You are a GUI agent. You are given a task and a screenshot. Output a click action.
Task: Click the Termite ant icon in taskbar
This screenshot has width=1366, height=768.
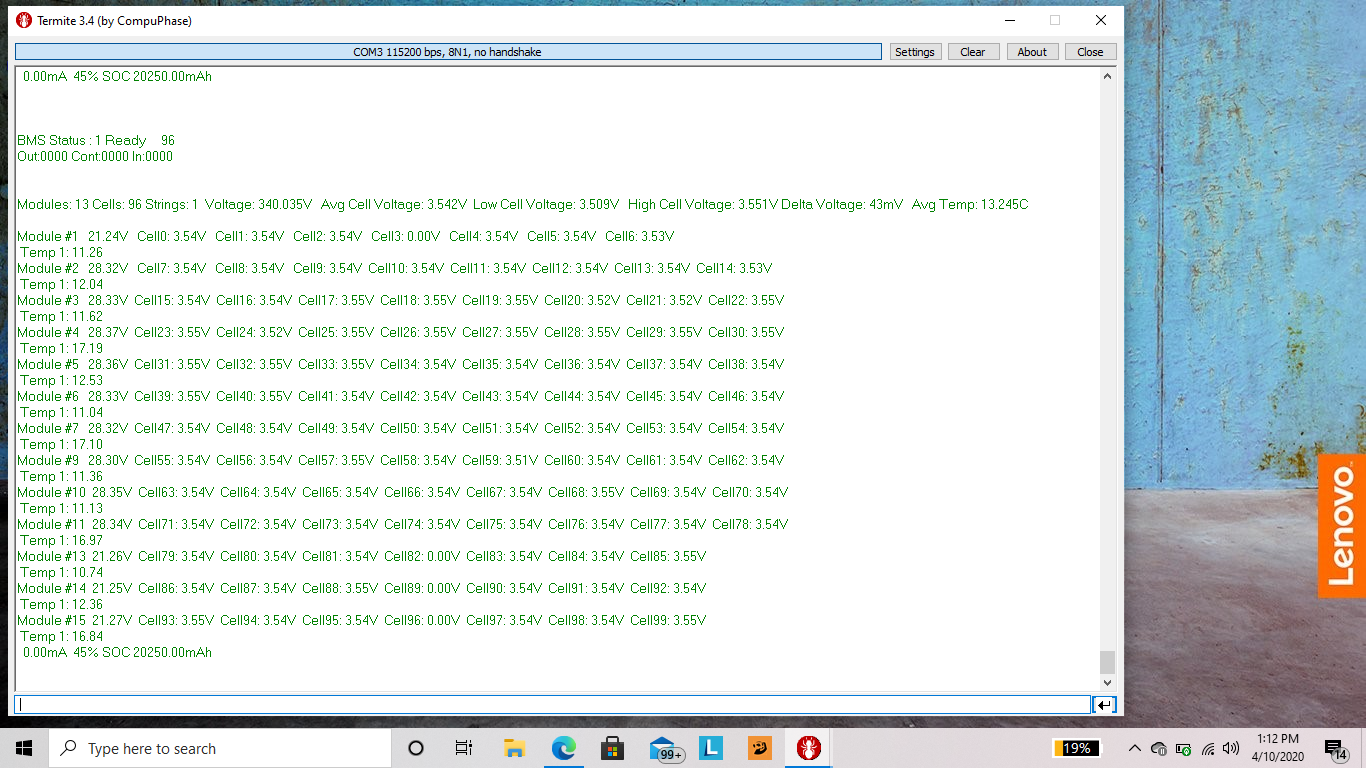pyautogui.click(x=808, y=748)
